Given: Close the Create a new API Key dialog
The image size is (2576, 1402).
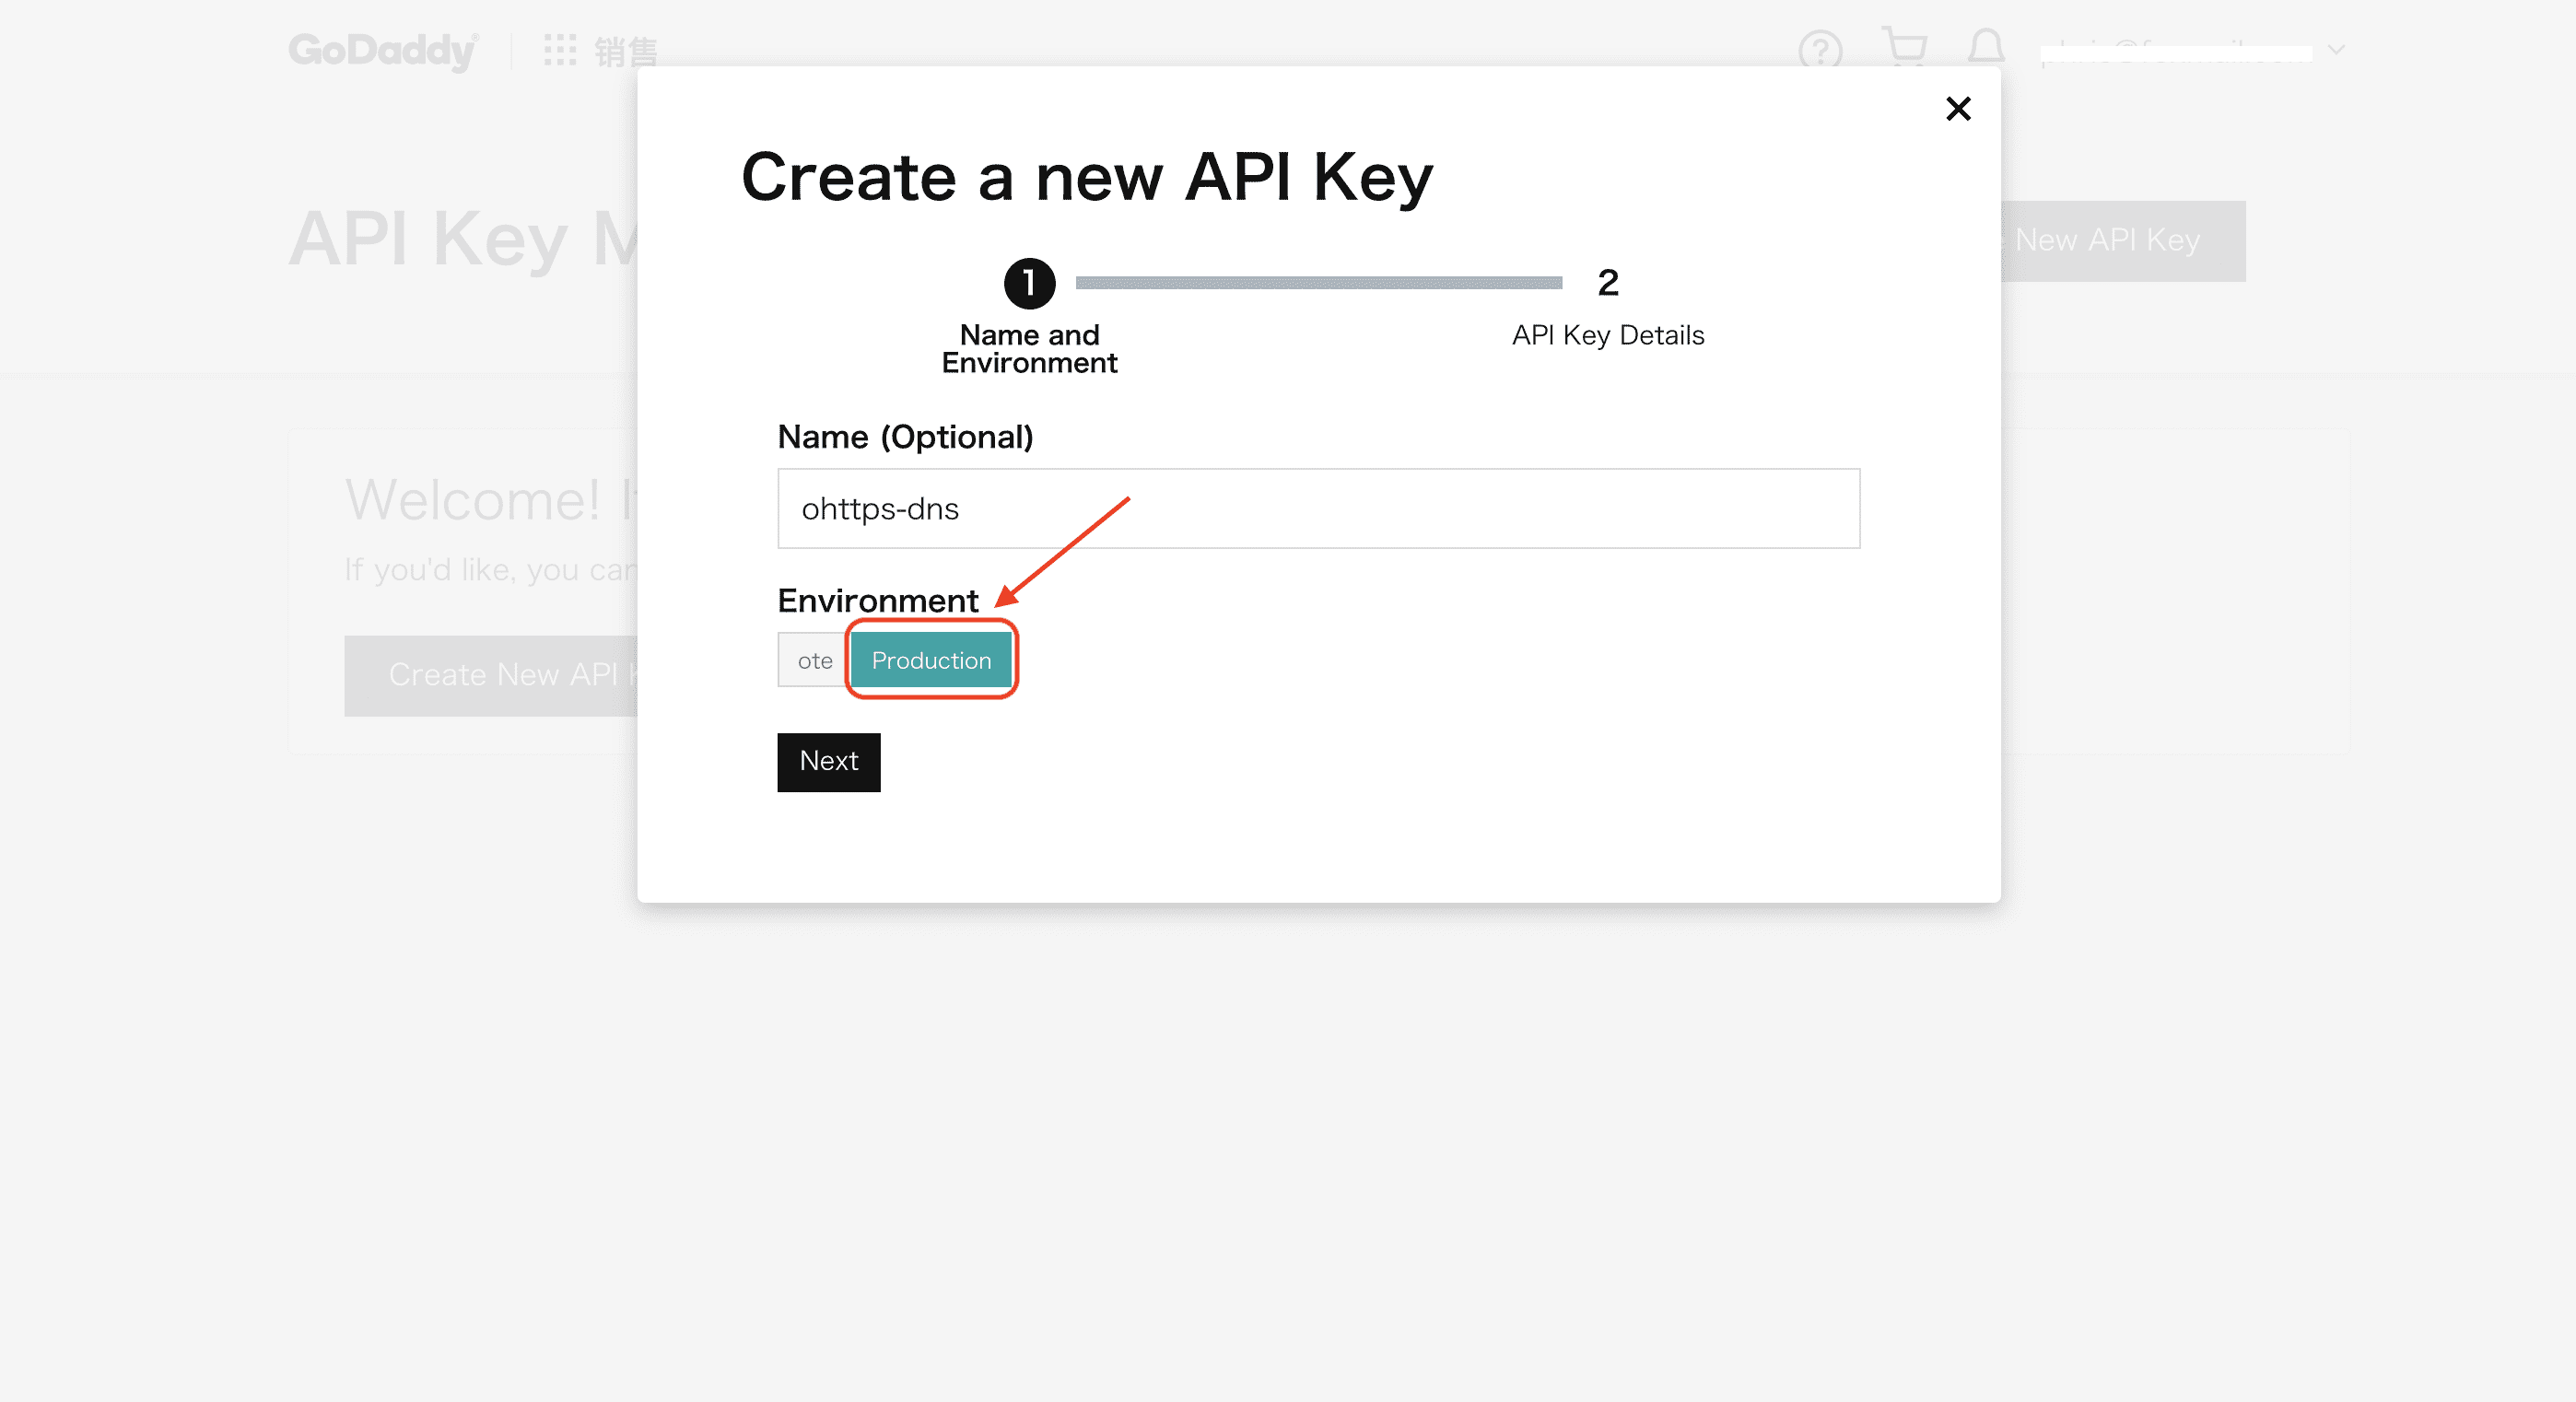Looking at the screenshot, I should tap(1957, 108).
